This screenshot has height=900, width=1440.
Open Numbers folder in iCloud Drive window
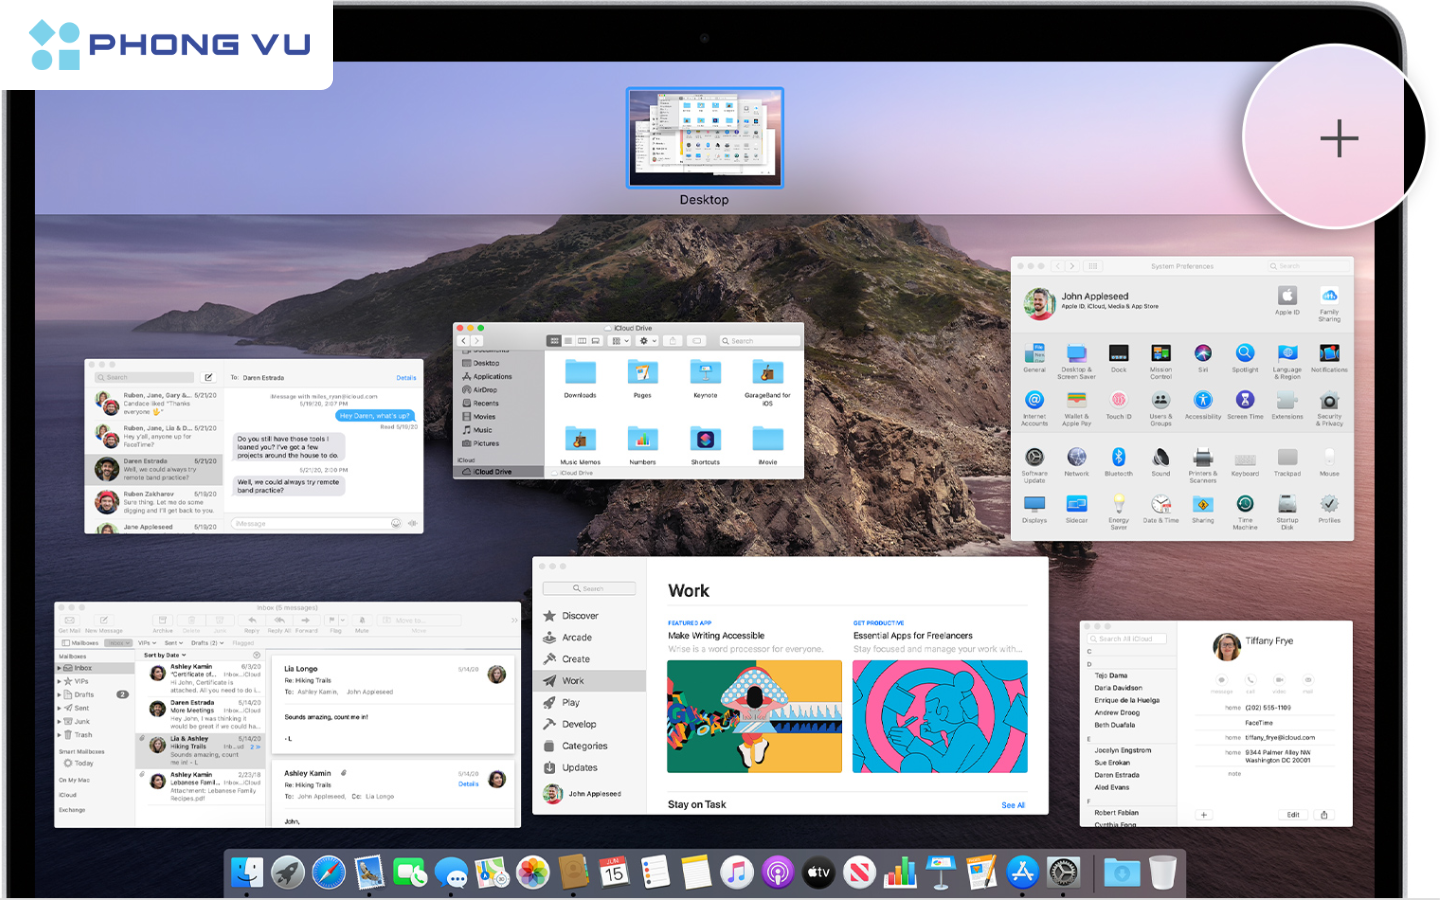point(643,445)
